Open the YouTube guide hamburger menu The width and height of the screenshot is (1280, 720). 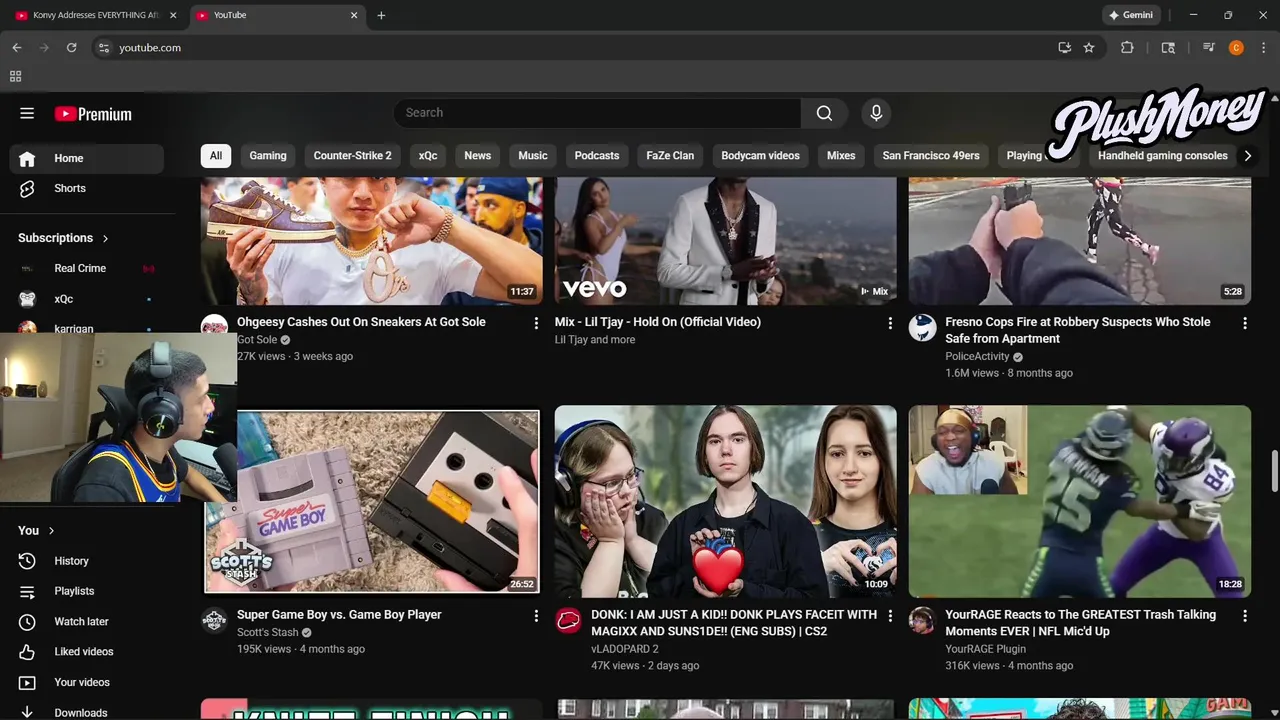(x=27, y=114)
